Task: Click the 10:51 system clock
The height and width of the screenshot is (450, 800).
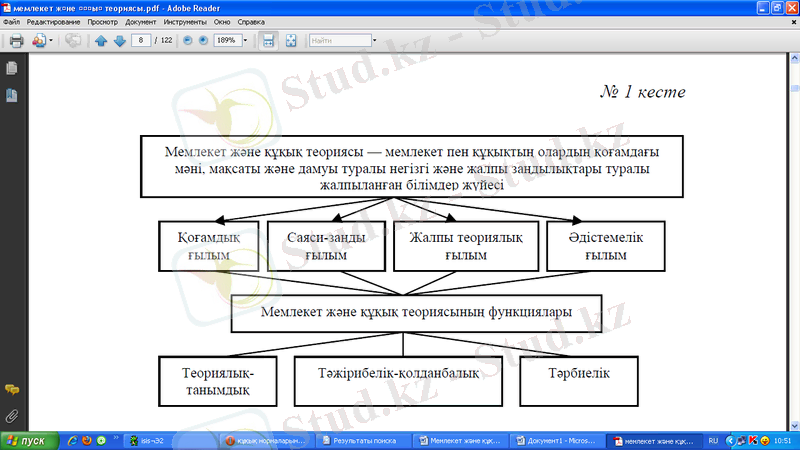Action: click(x=783, y=441)
